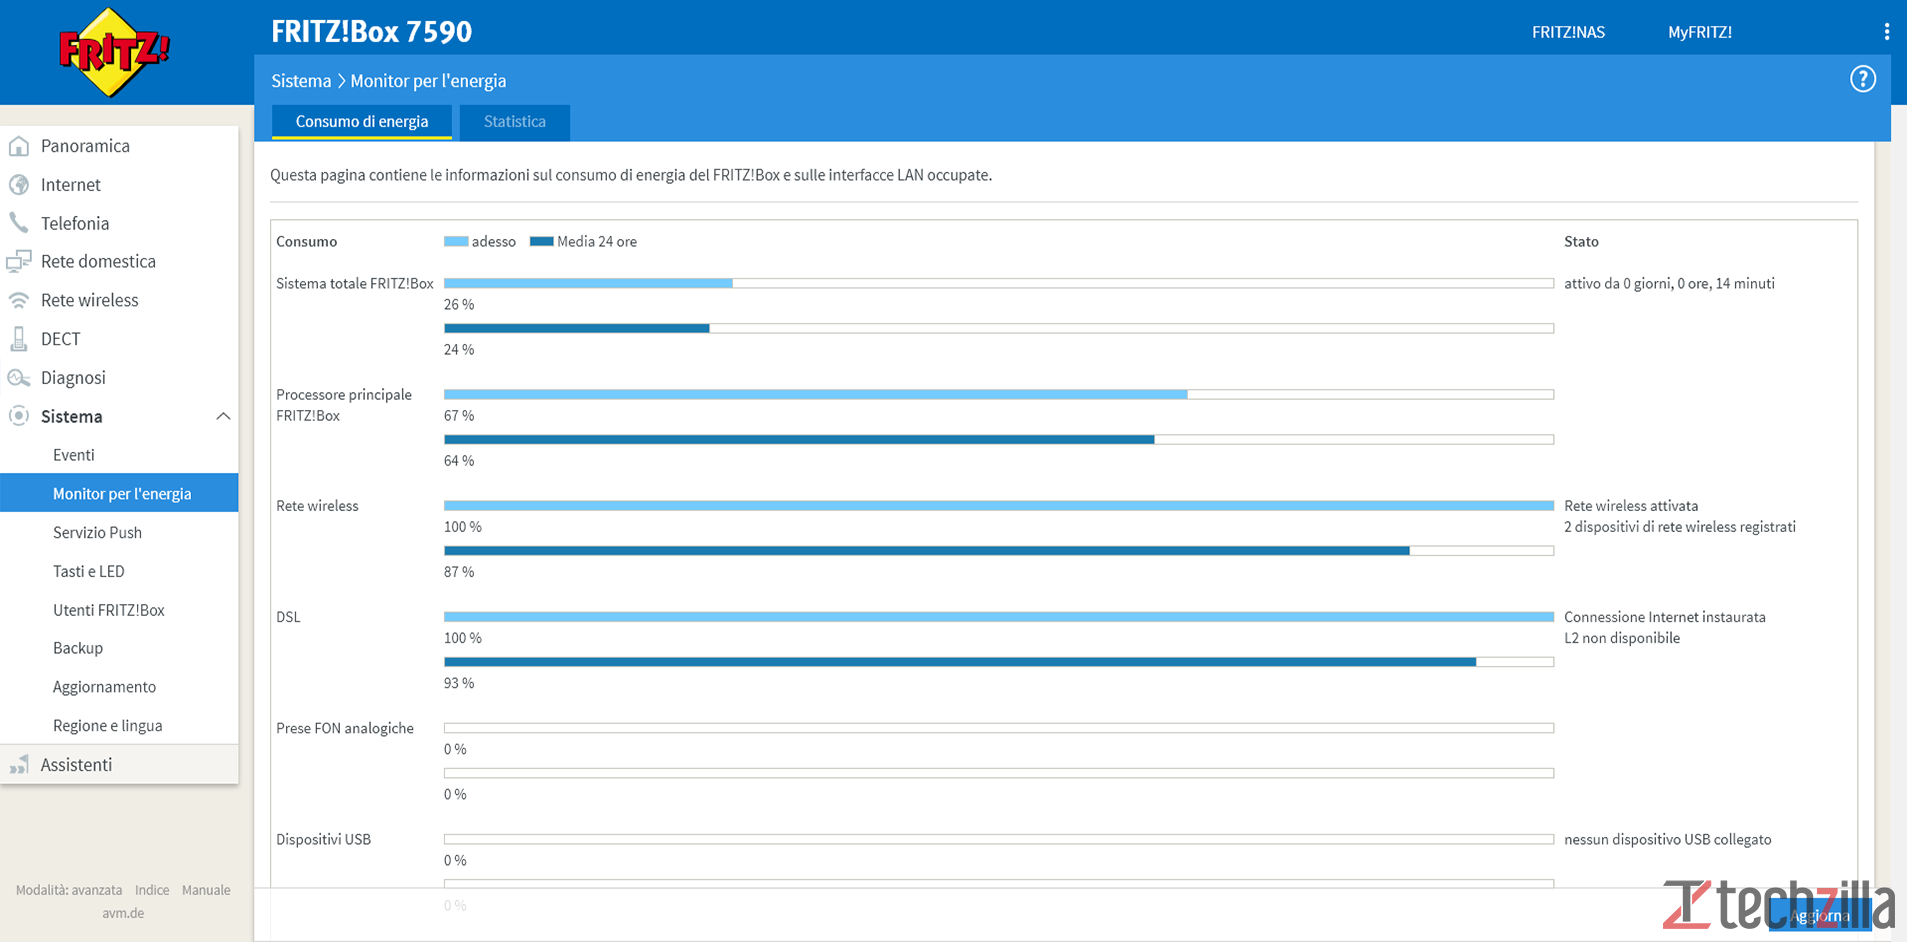Click Modalità: avanzata link

[x=69, y=890]
